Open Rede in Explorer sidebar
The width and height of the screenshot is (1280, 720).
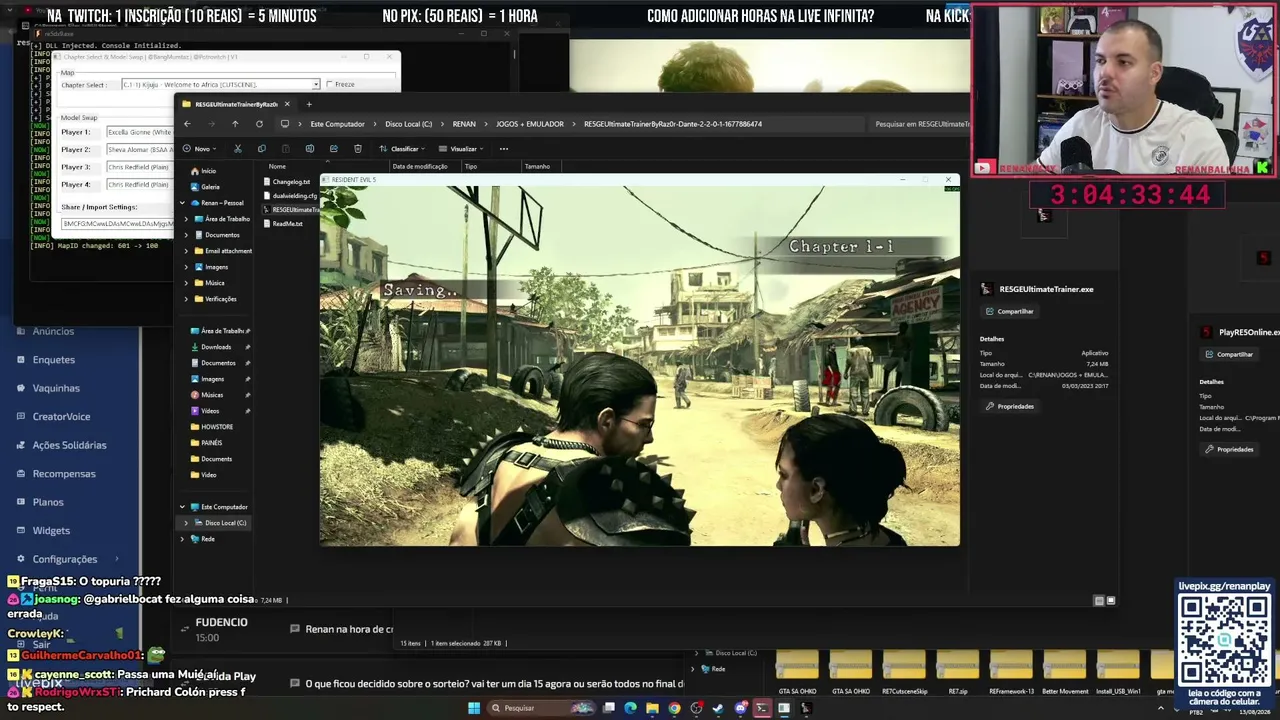203,539
